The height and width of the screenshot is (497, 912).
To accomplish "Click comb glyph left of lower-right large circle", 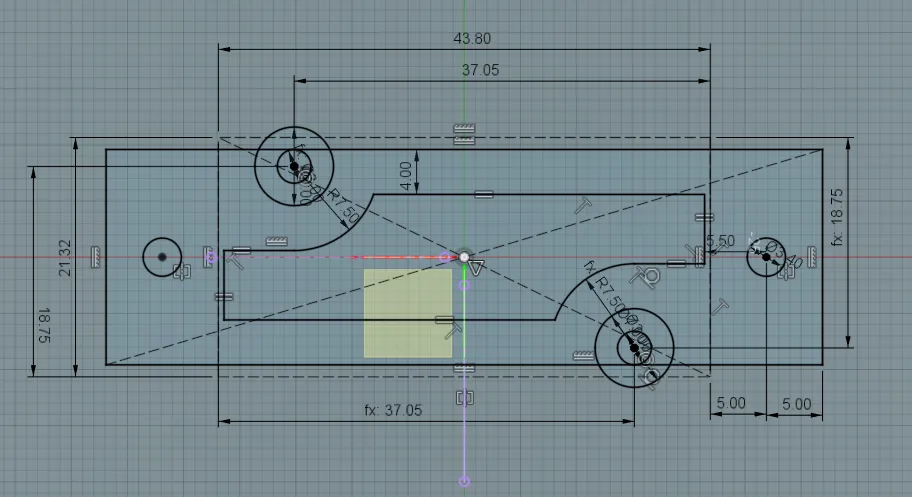I will 583,355.
